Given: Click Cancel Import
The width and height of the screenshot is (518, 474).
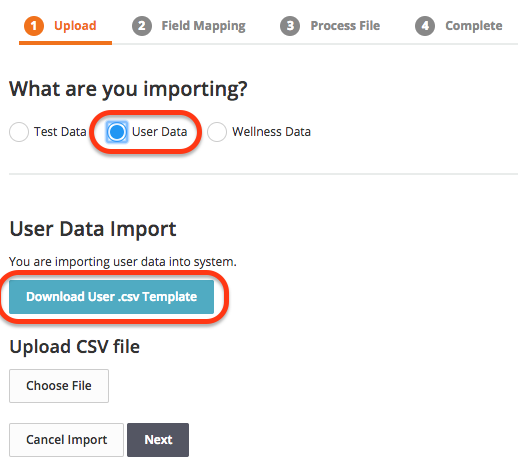Looking at the screenshot, I should point(66,440).
